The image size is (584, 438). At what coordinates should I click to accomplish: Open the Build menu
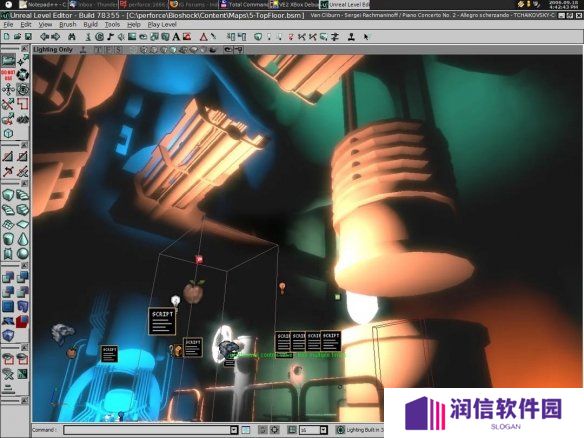pos(91,25)
